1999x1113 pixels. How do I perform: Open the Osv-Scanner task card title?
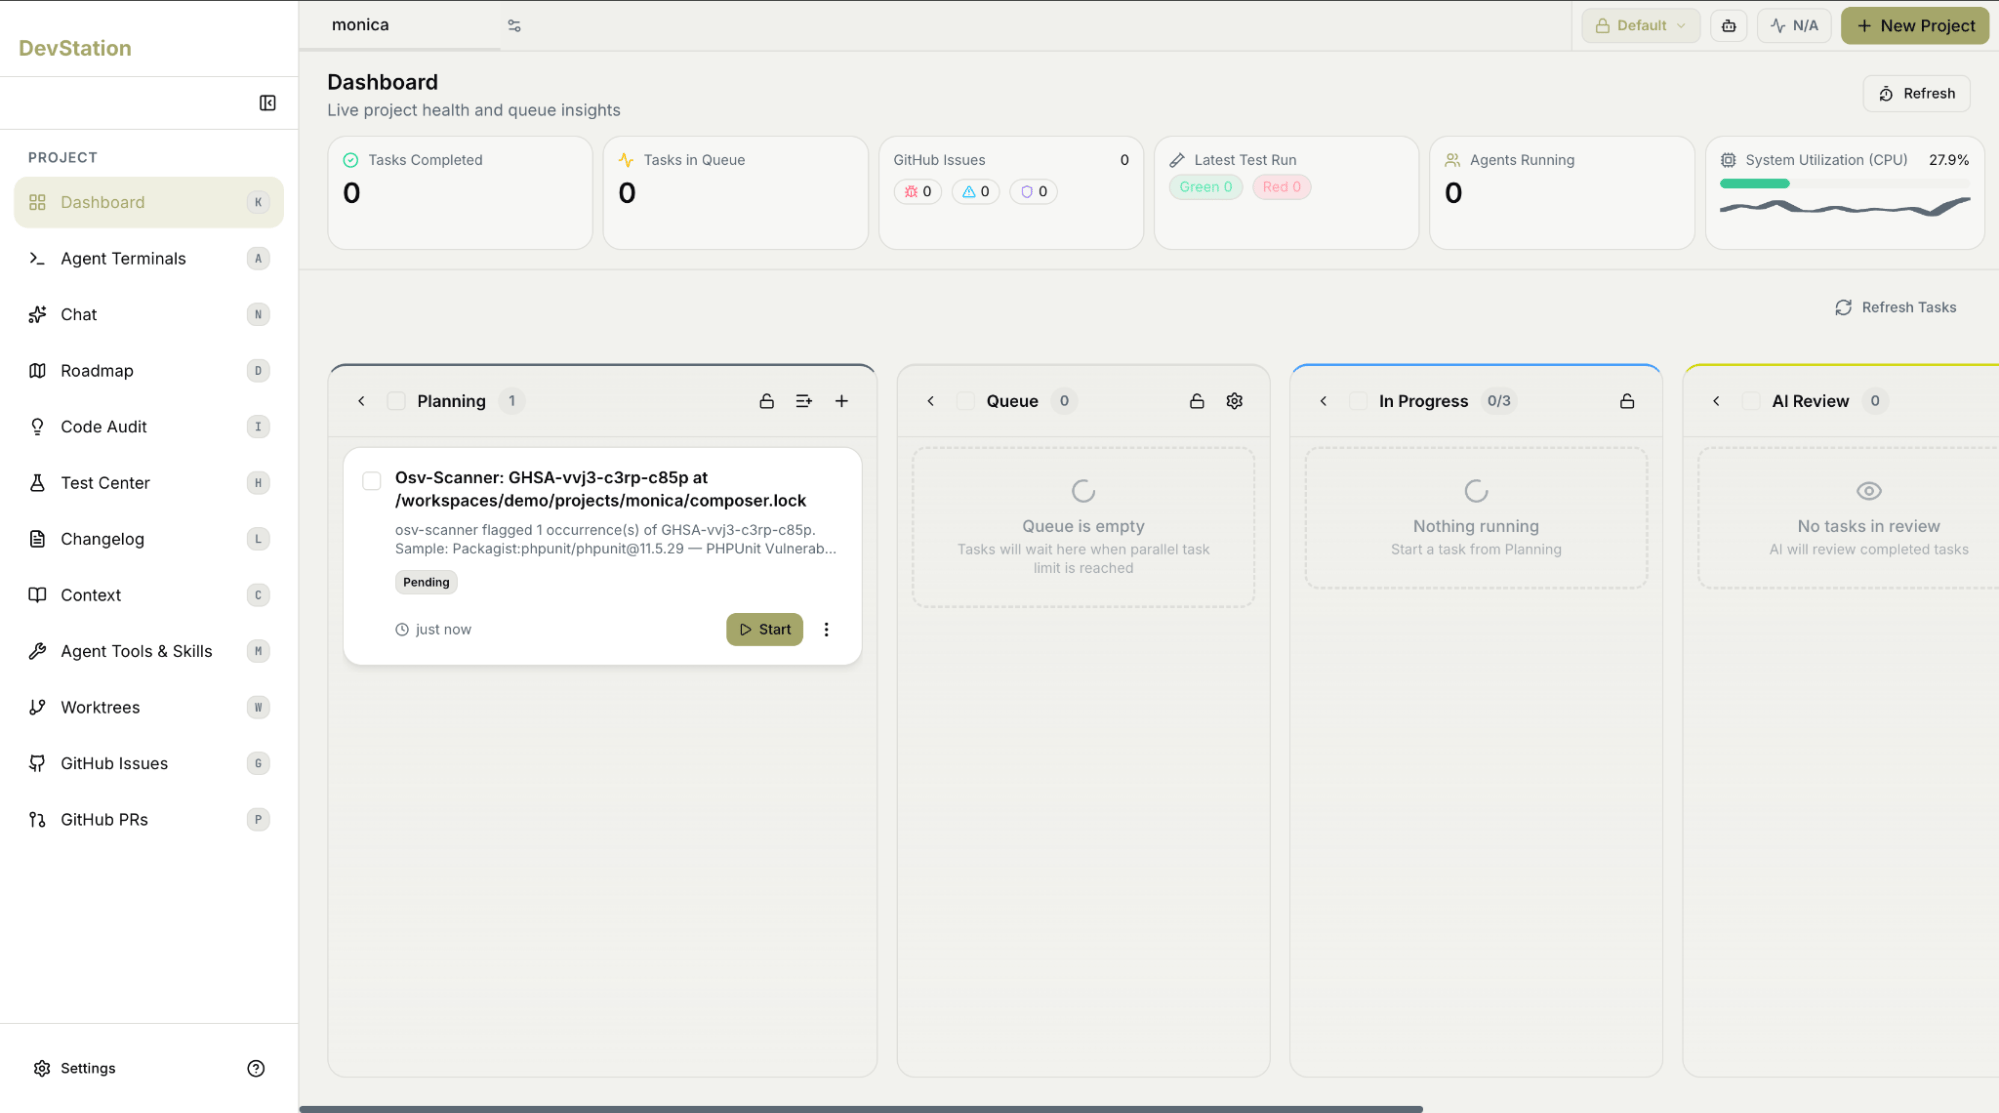pos(600,489)
